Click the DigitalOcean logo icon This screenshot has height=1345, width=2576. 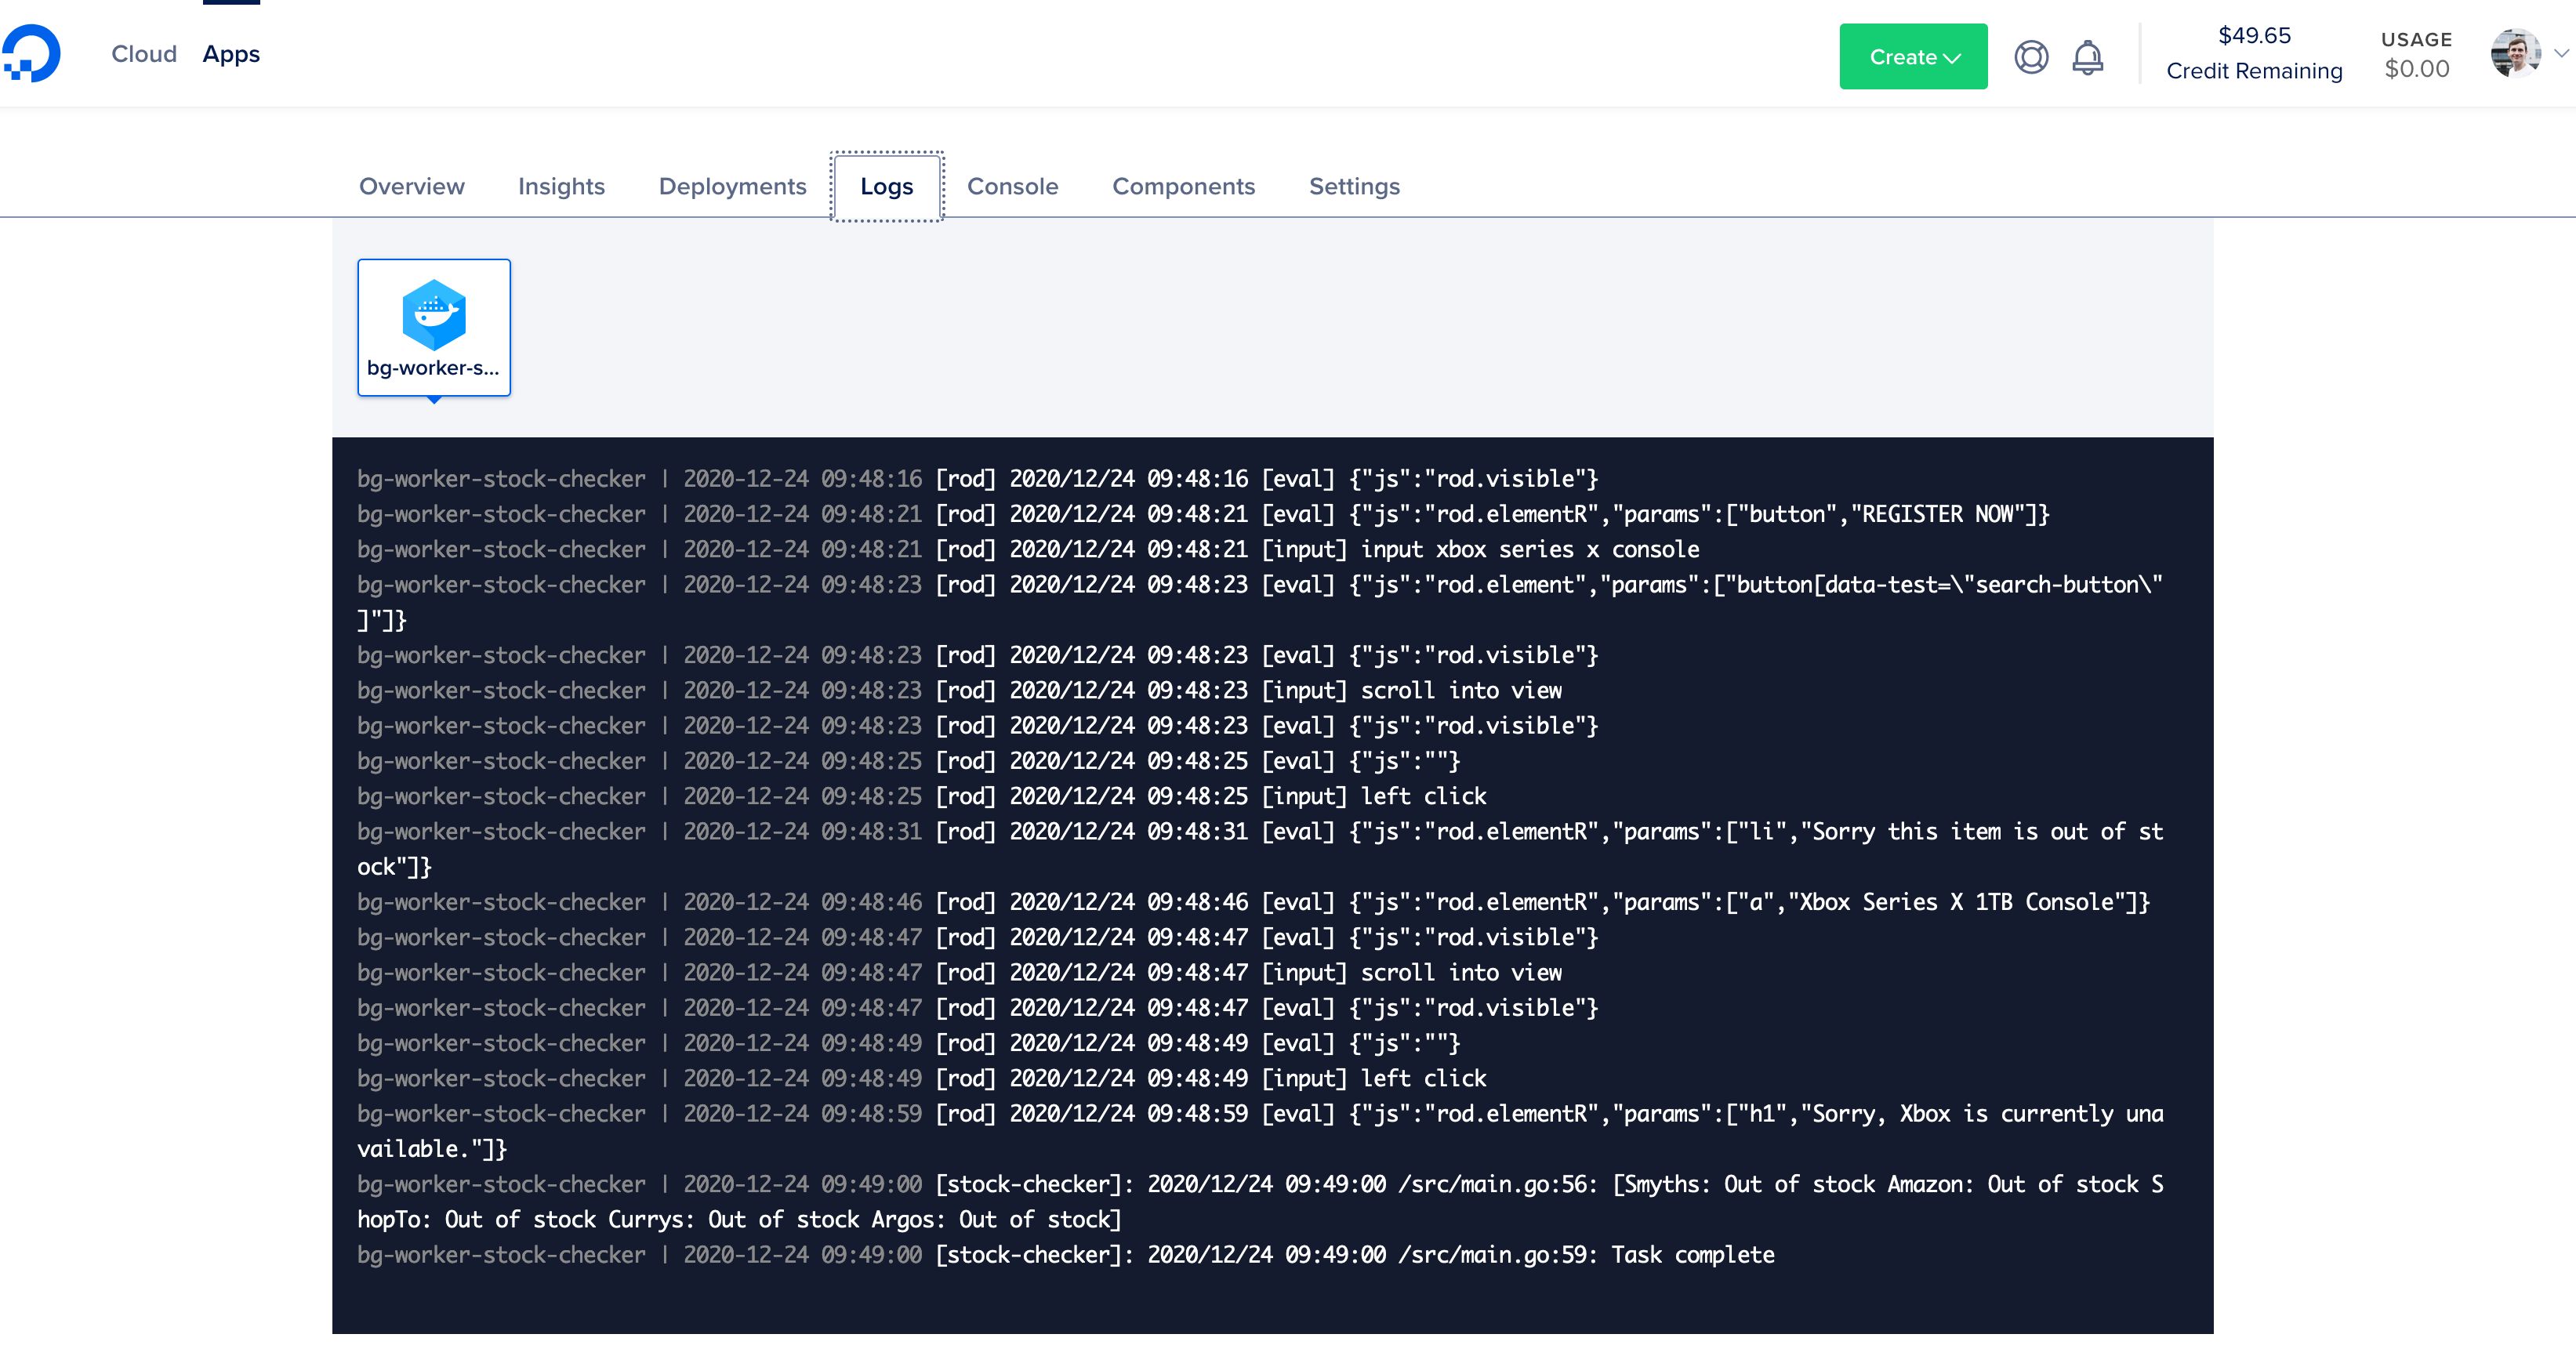(31, 54)
